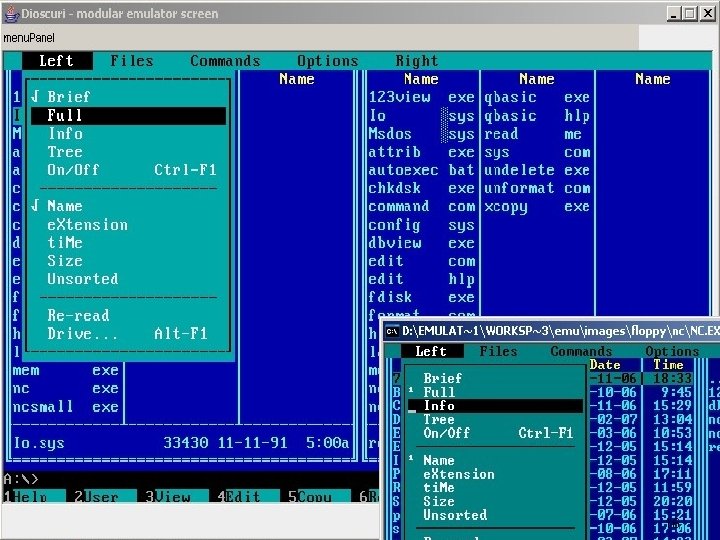The height and width of the screenshot is (540, 720).
Task: Select mem exe in left panel
Action: (x=66, y=370)
